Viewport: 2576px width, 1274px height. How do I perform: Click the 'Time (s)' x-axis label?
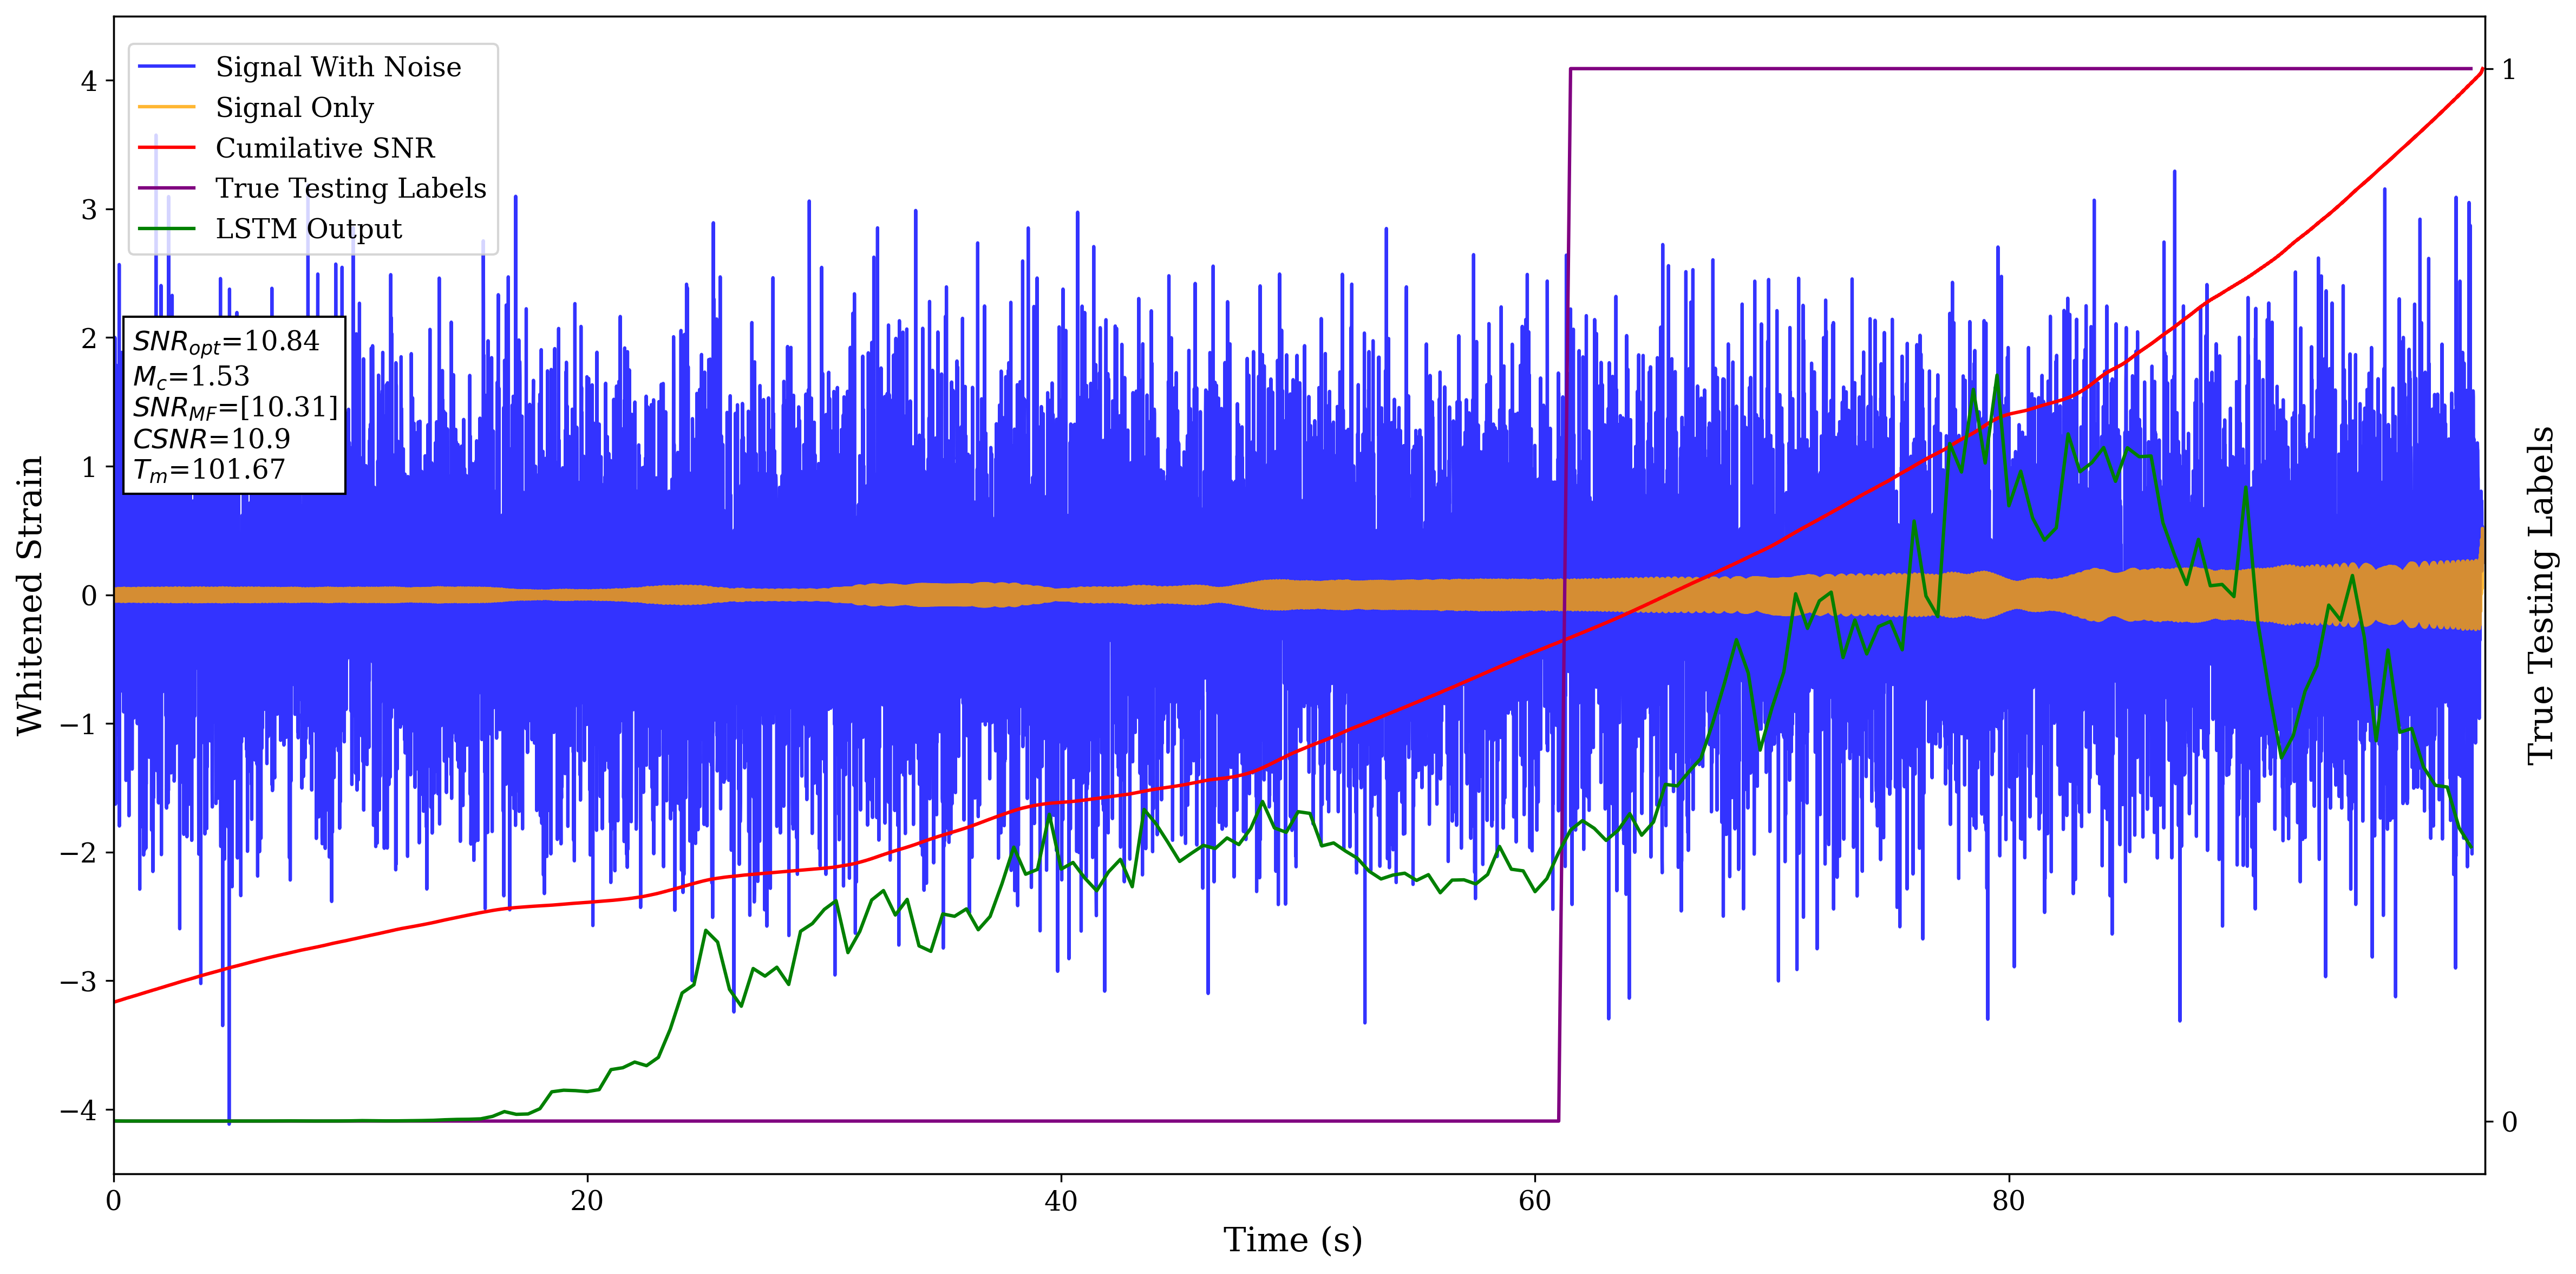(1292, 1240)
